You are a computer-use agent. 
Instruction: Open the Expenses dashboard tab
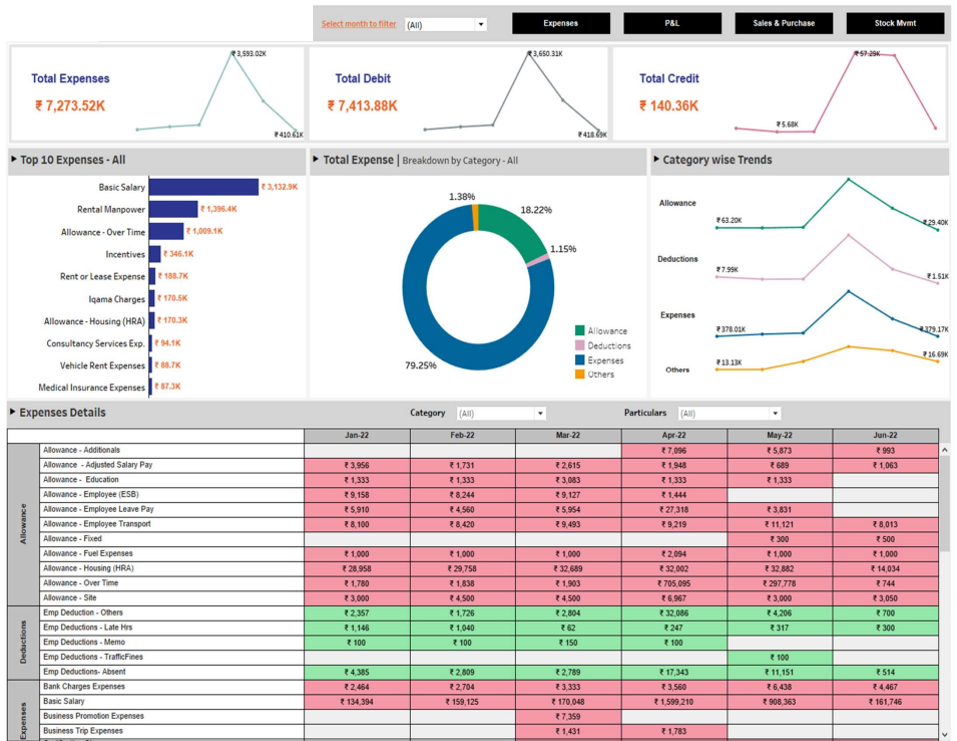pos(561,23)
